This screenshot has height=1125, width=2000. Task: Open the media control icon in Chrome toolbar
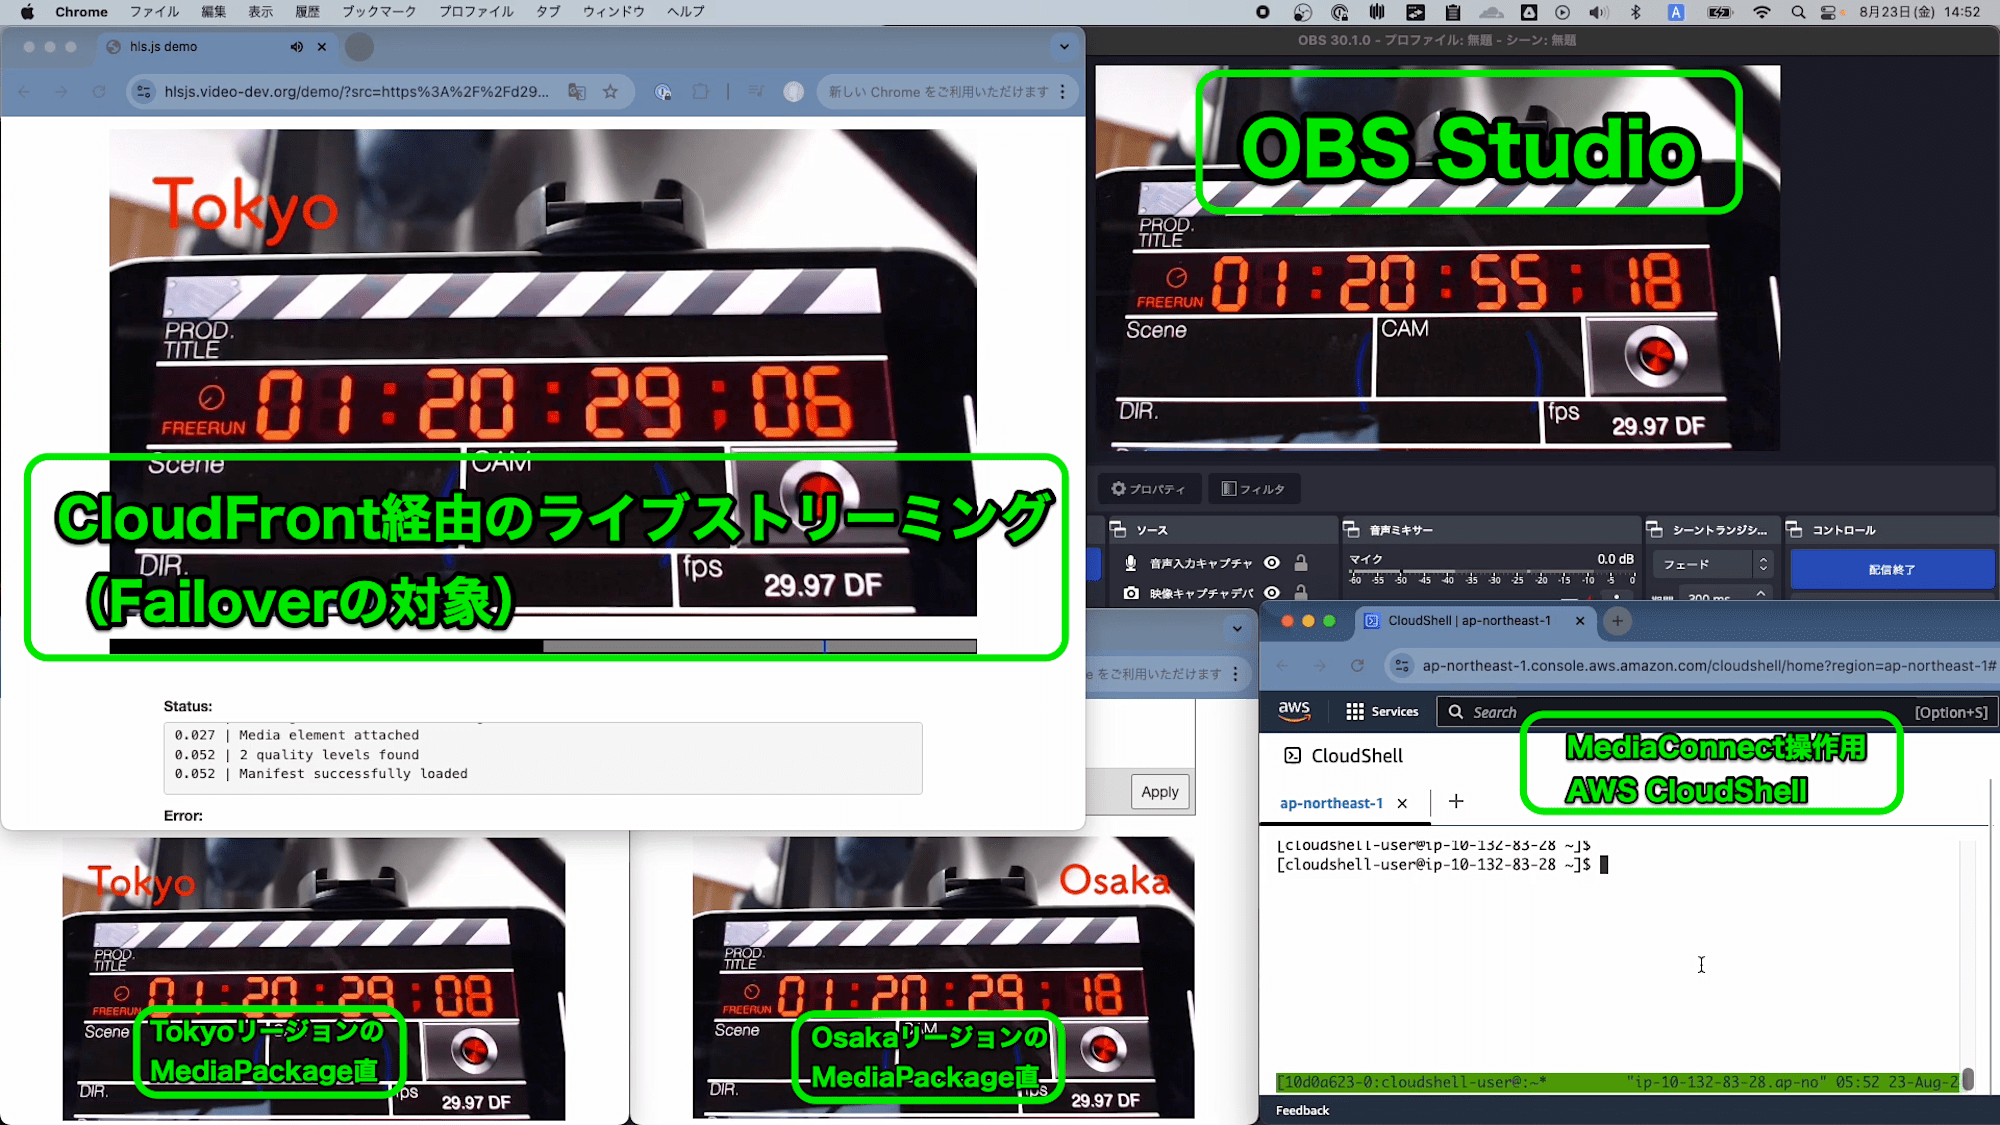click(x=756, y=92)
